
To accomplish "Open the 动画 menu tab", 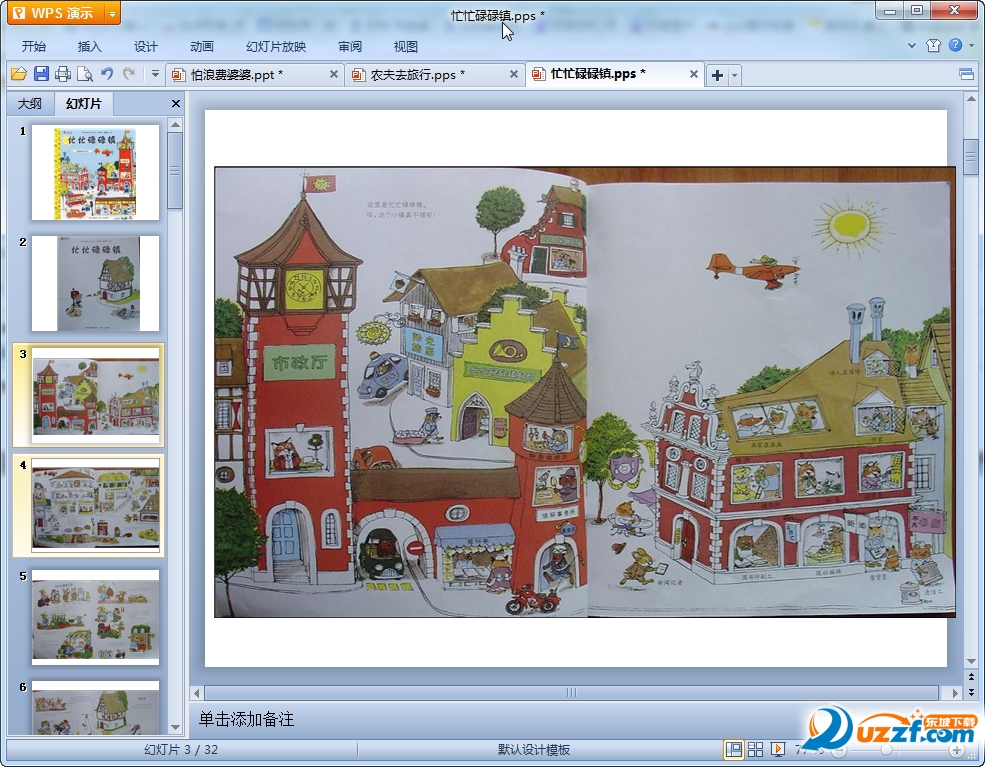I will point(202,46).
